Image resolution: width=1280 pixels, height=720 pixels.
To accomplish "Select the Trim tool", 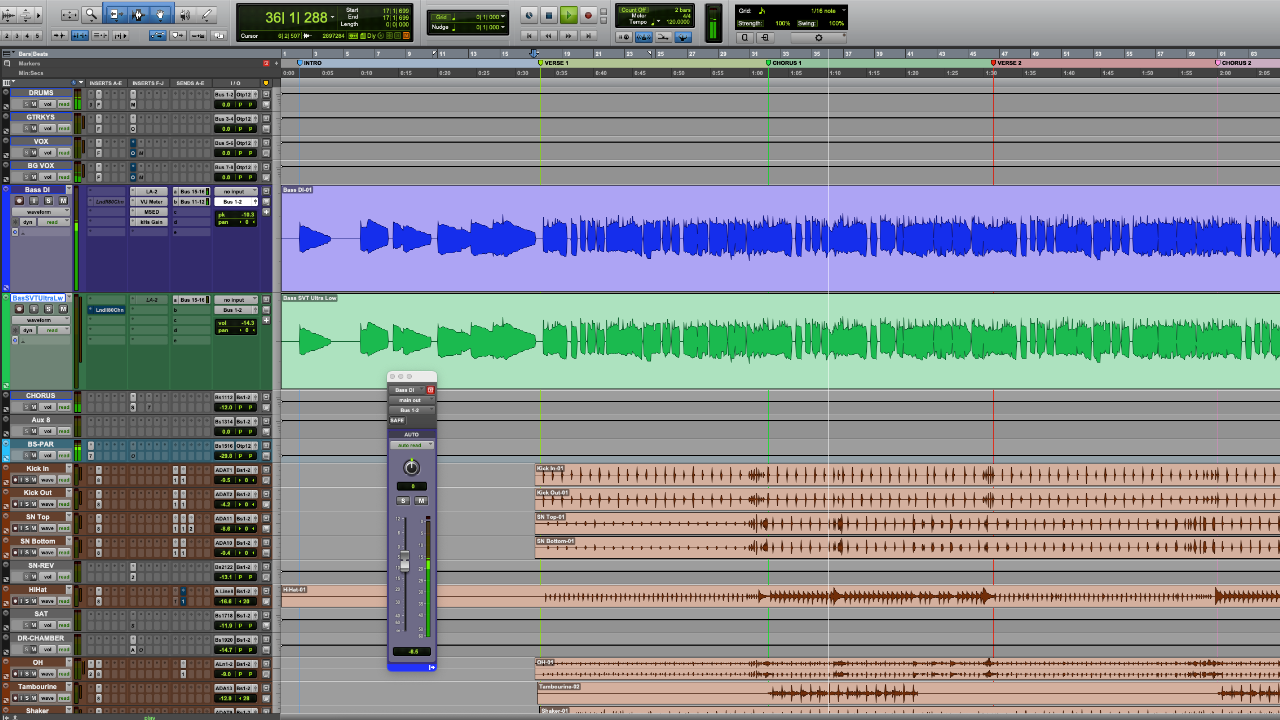I will point(115,15).
